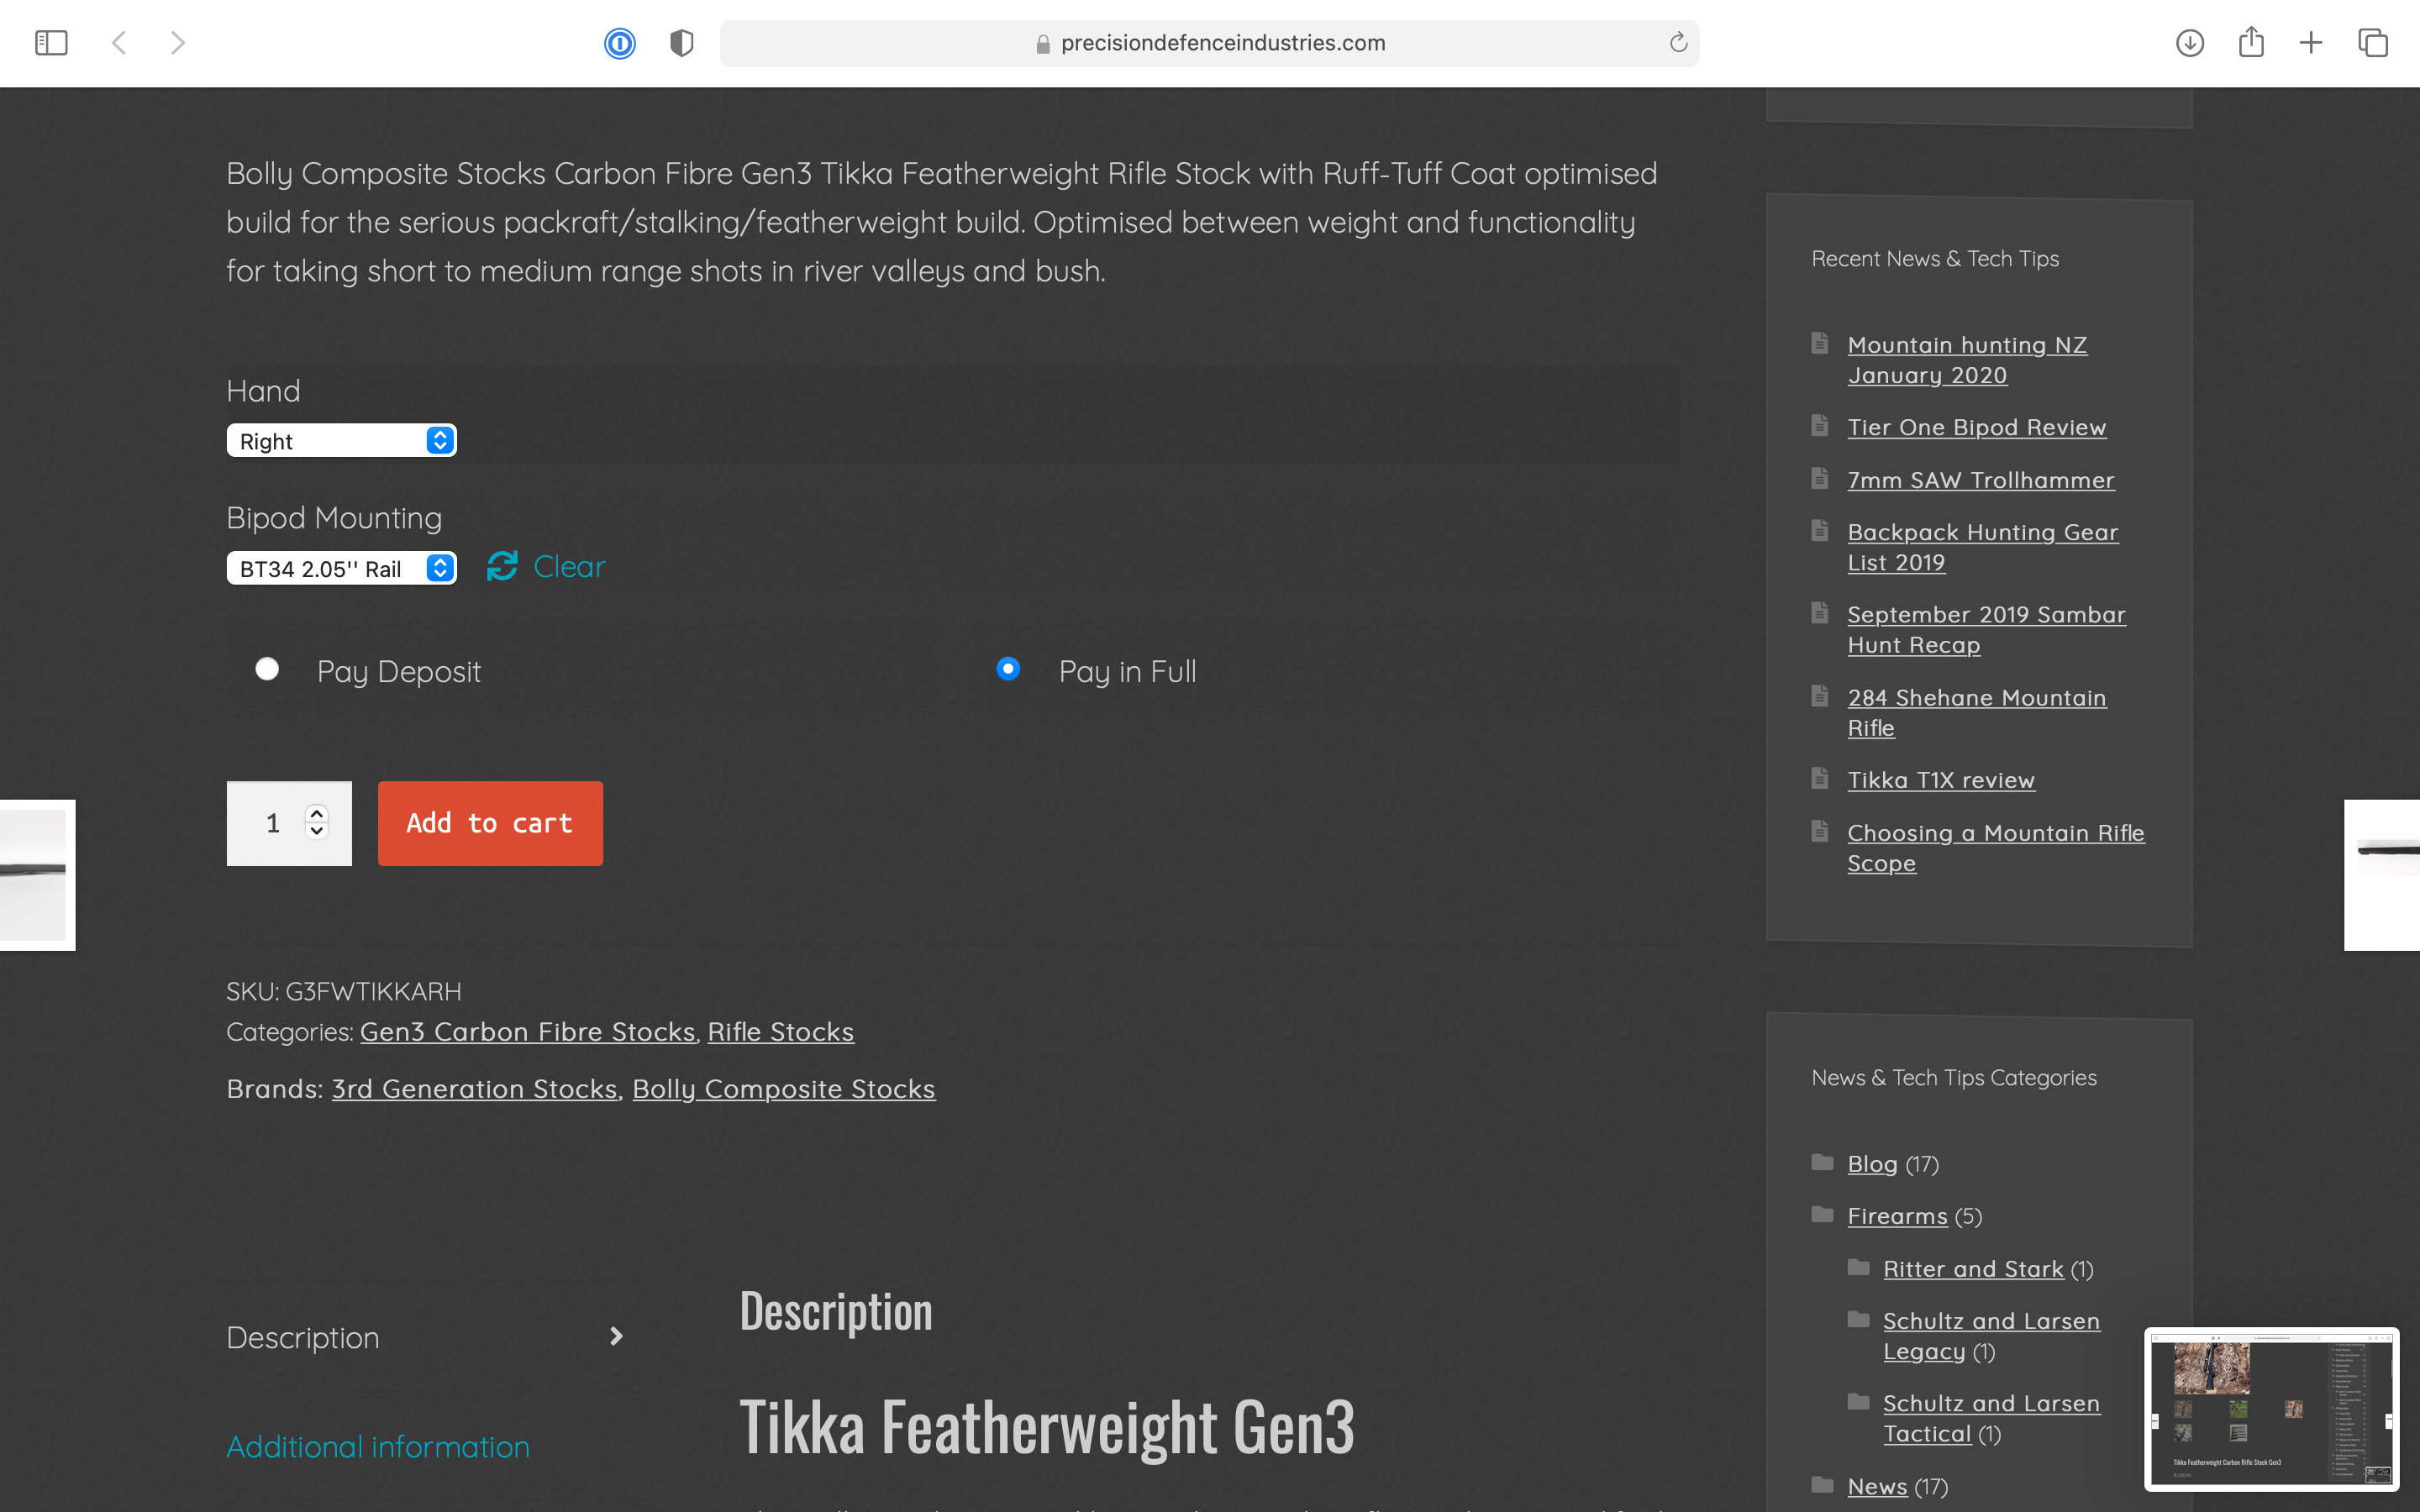Go back to previous page
The width and height of the screenshot is (2420, 1512).
(119, 43)
